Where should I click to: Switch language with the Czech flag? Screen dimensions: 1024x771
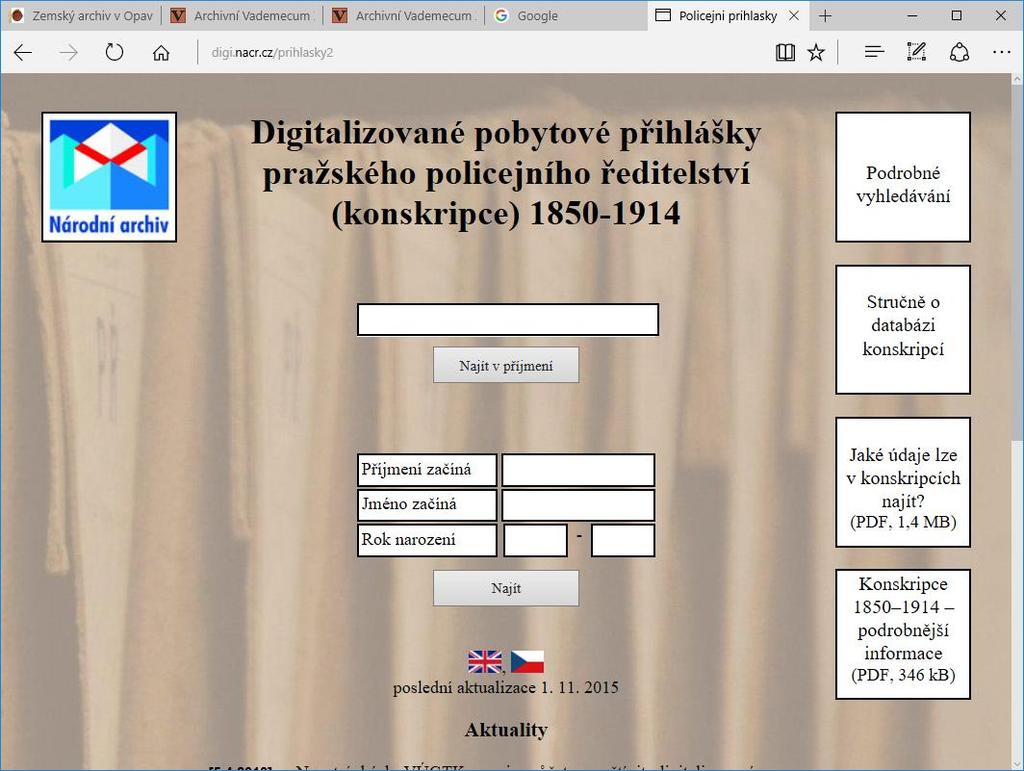[x=527, y=661]
